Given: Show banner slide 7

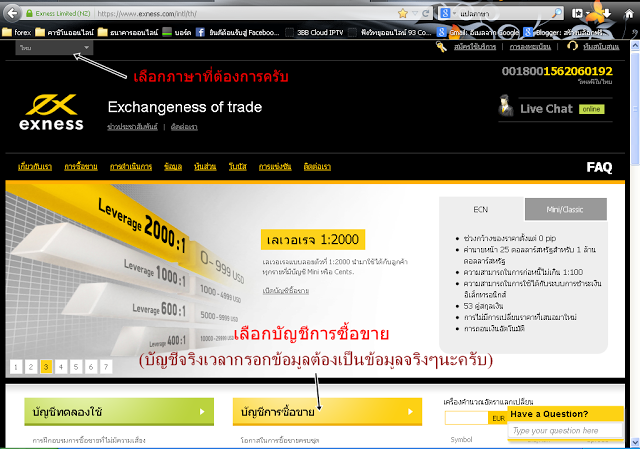Looking at the screenshot, I should [x=106, y=367].
